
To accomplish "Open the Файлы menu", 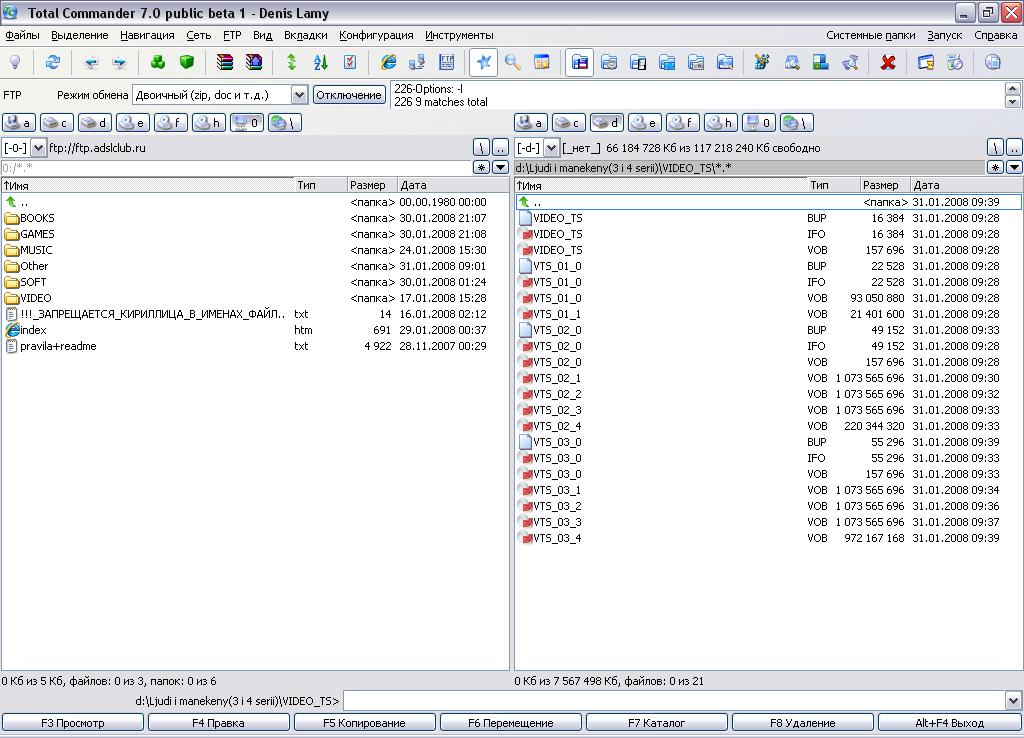I will pyautogui.click(x=22, y=35).
